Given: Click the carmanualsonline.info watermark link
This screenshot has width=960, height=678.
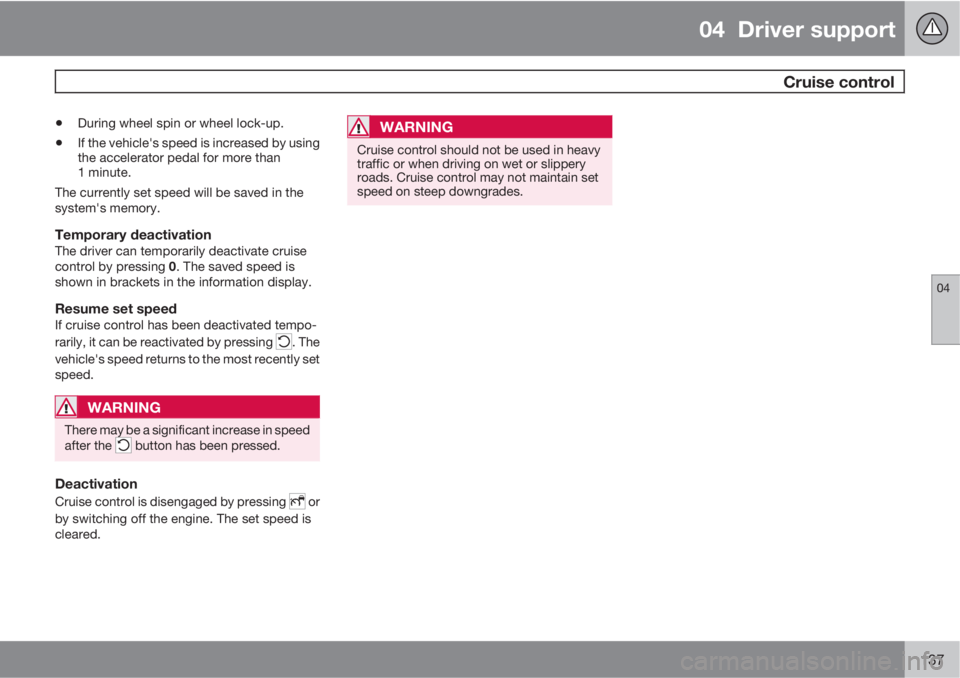Looking at the screenshot, I should tap(812, 661).
